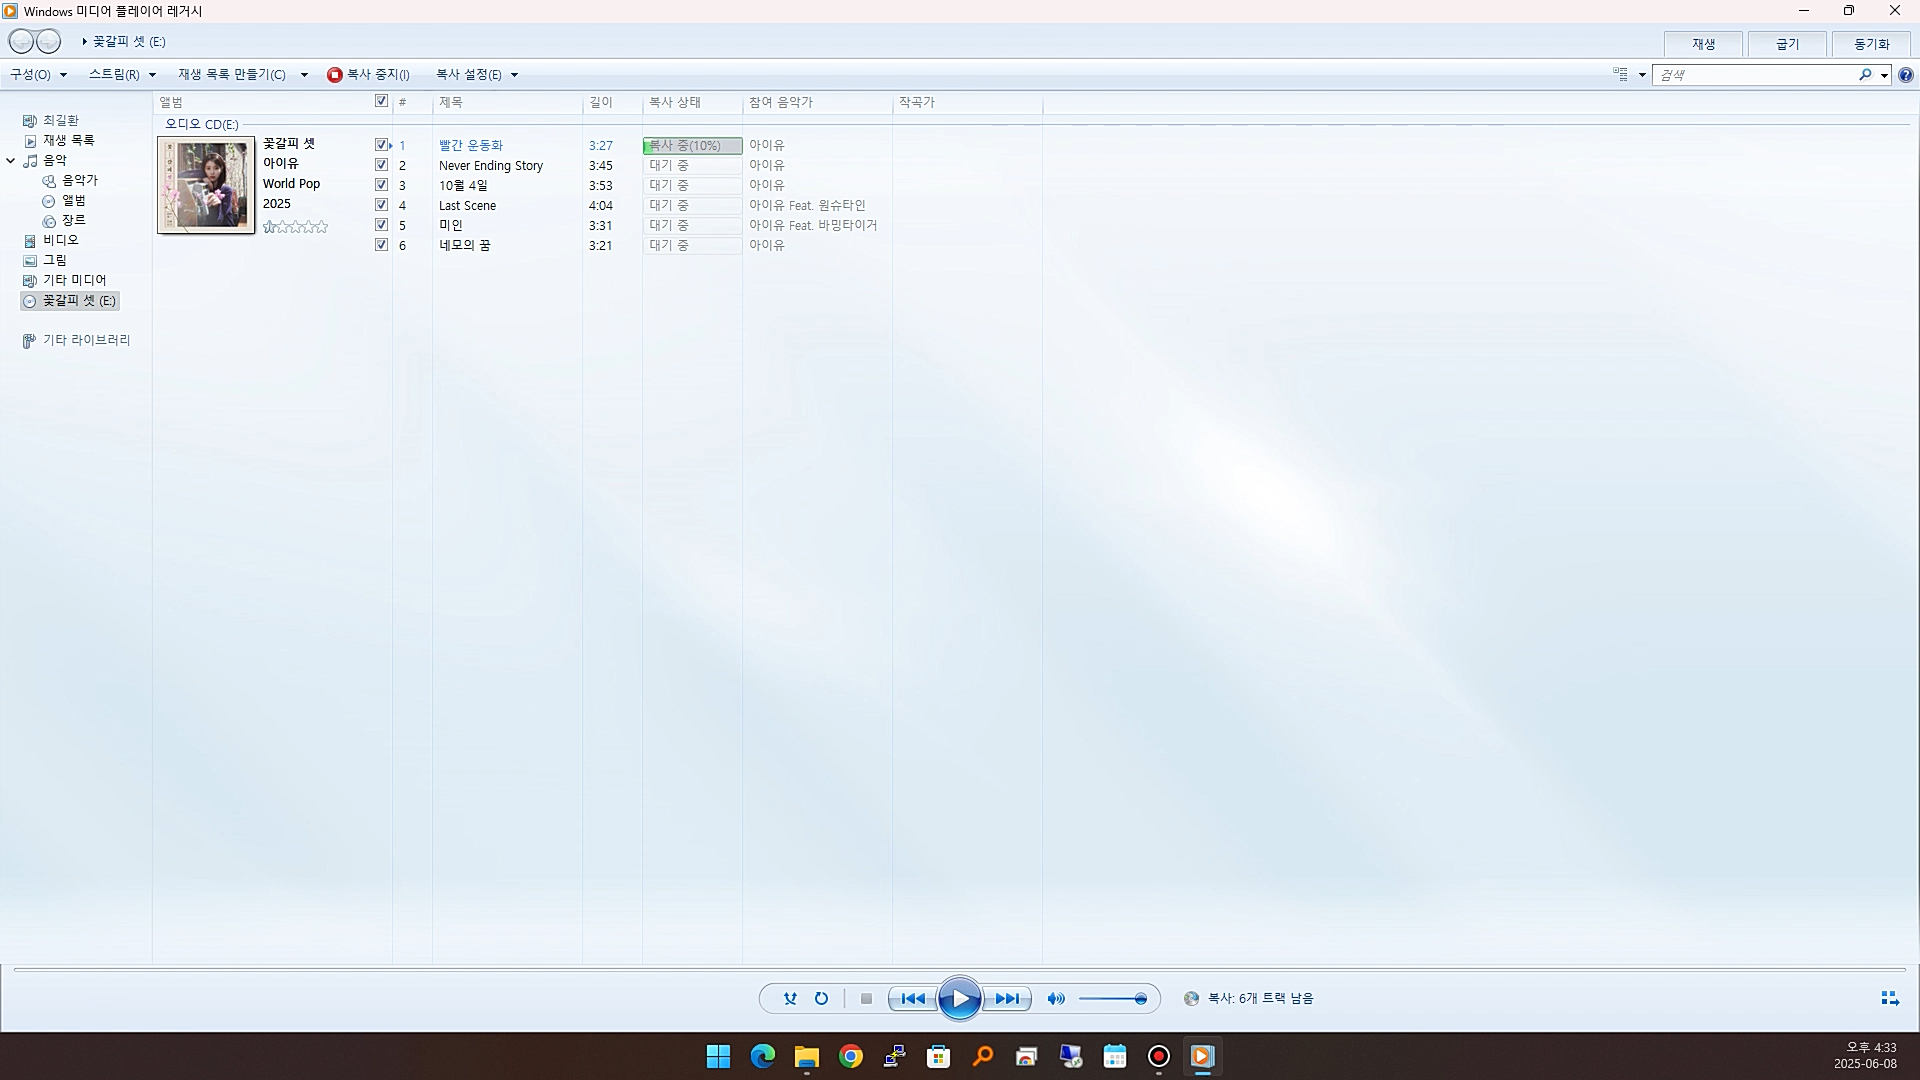The width and height of the screenshot is (1920, 1080).
Task: Toggle the select-all header checkbox
Action: [x=381, y=101]
